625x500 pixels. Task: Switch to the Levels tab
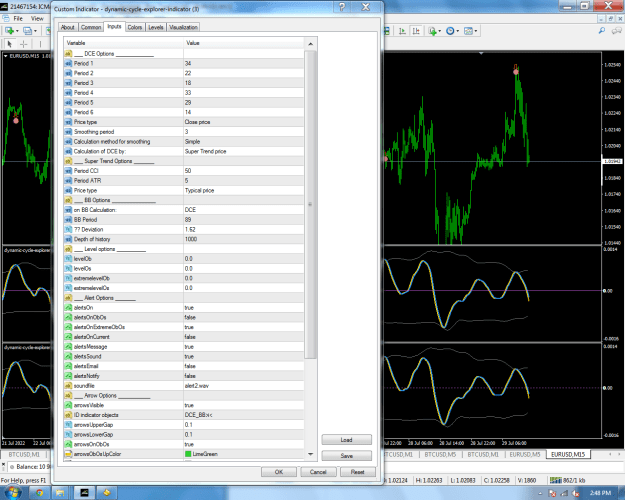point(156,27)
